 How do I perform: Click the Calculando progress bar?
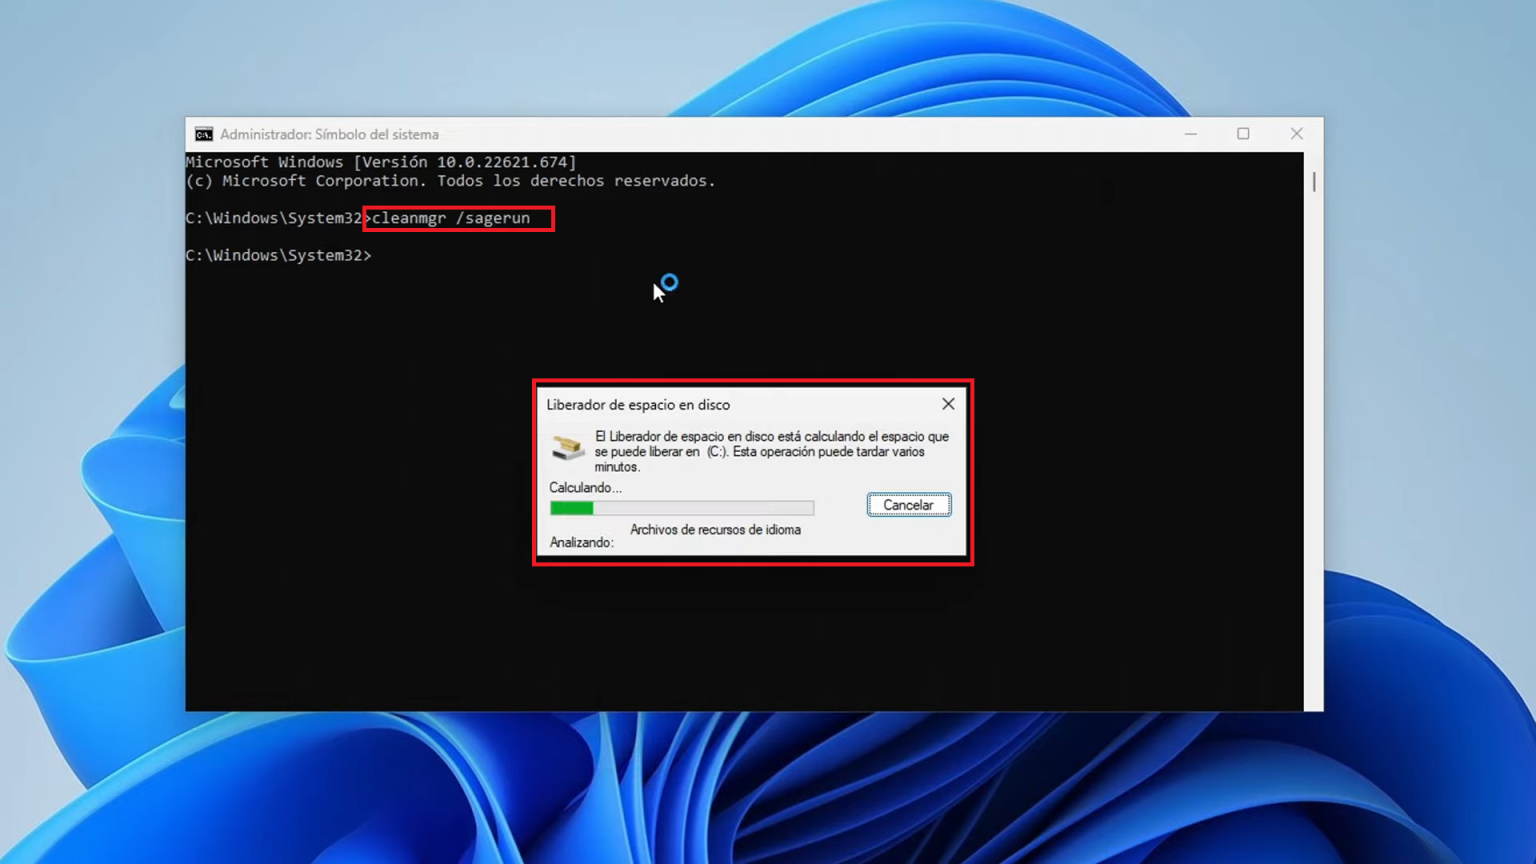[682, 508]
